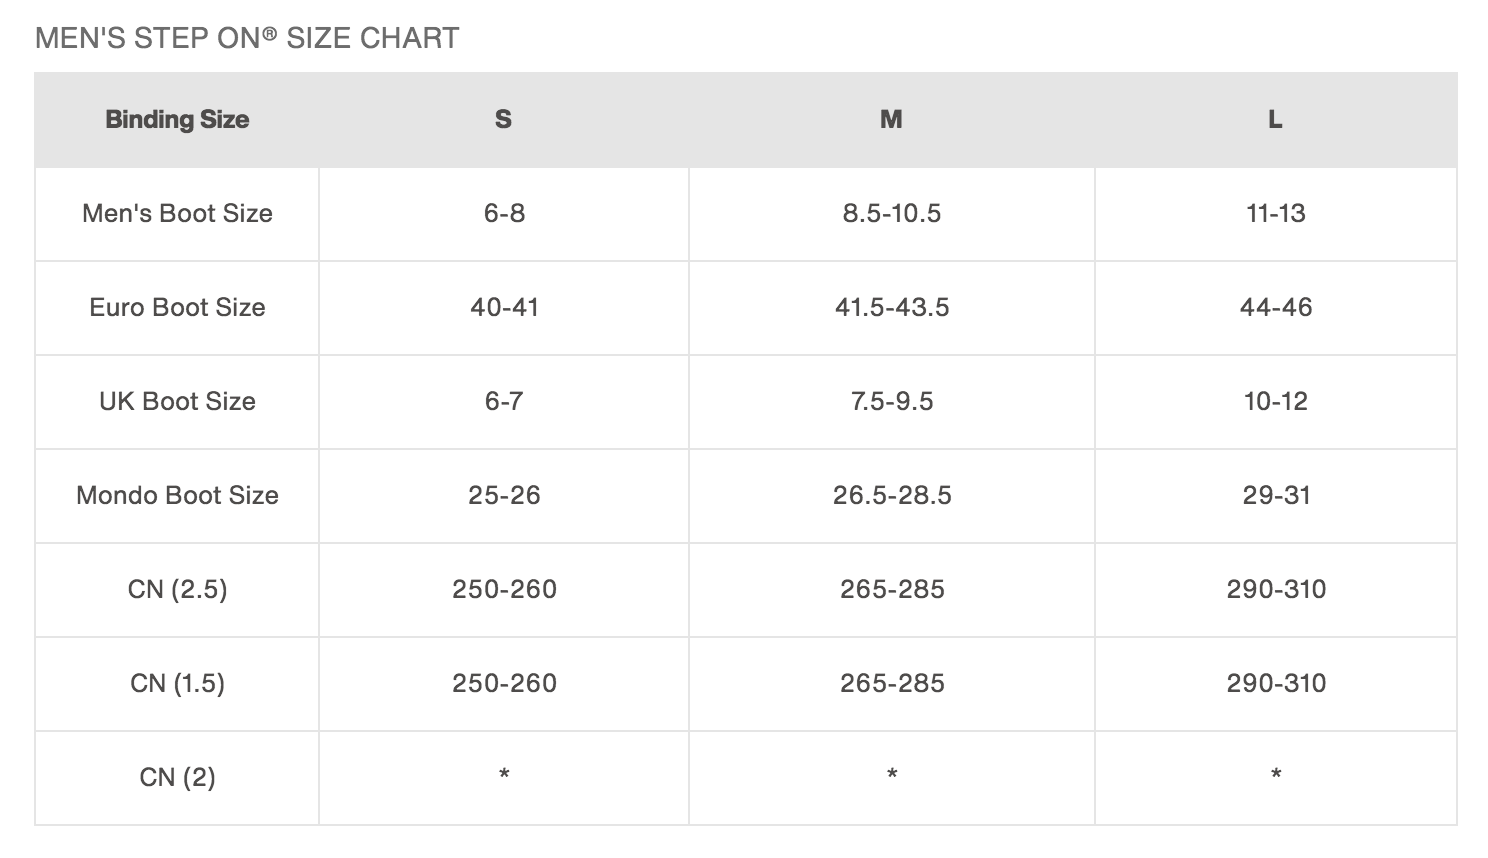Viewport: 1488px width, 858px height.
Task: Select the L binding size column header
Action: pos(1275,120)
